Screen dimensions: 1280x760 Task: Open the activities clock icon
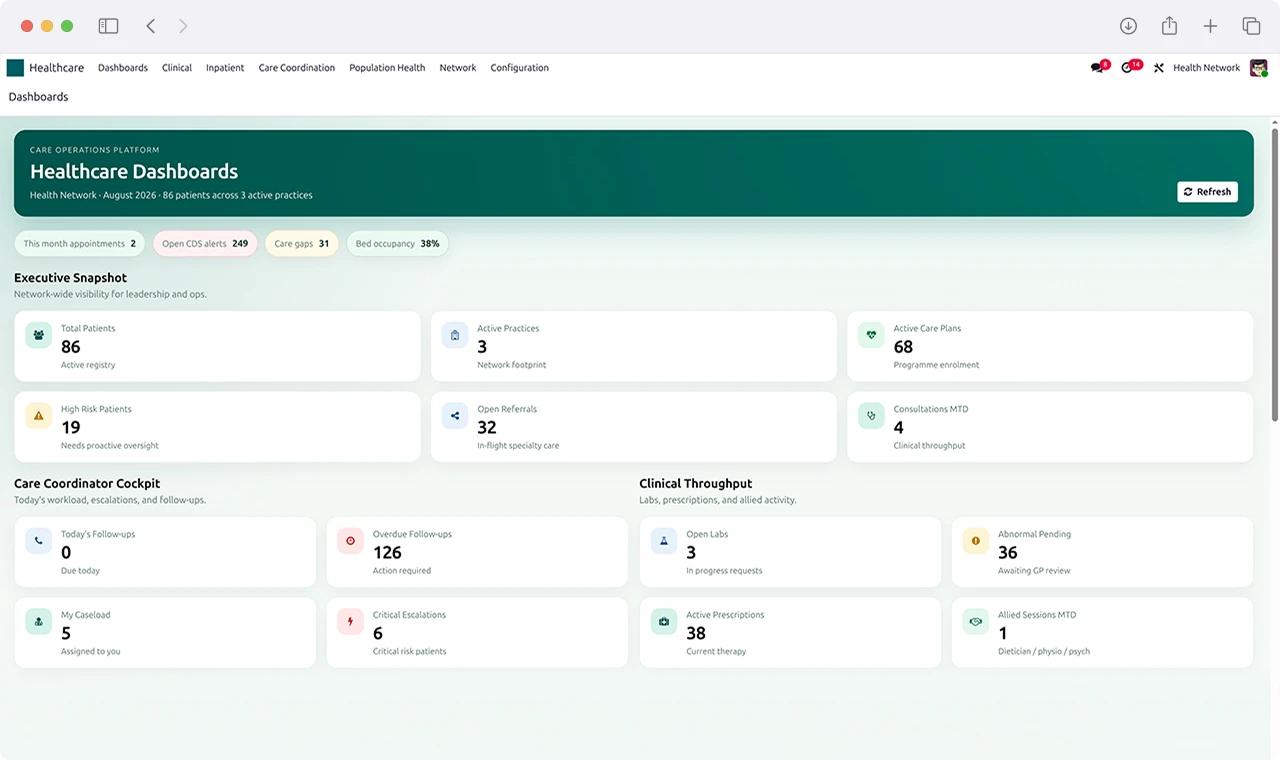[1128, 68]
